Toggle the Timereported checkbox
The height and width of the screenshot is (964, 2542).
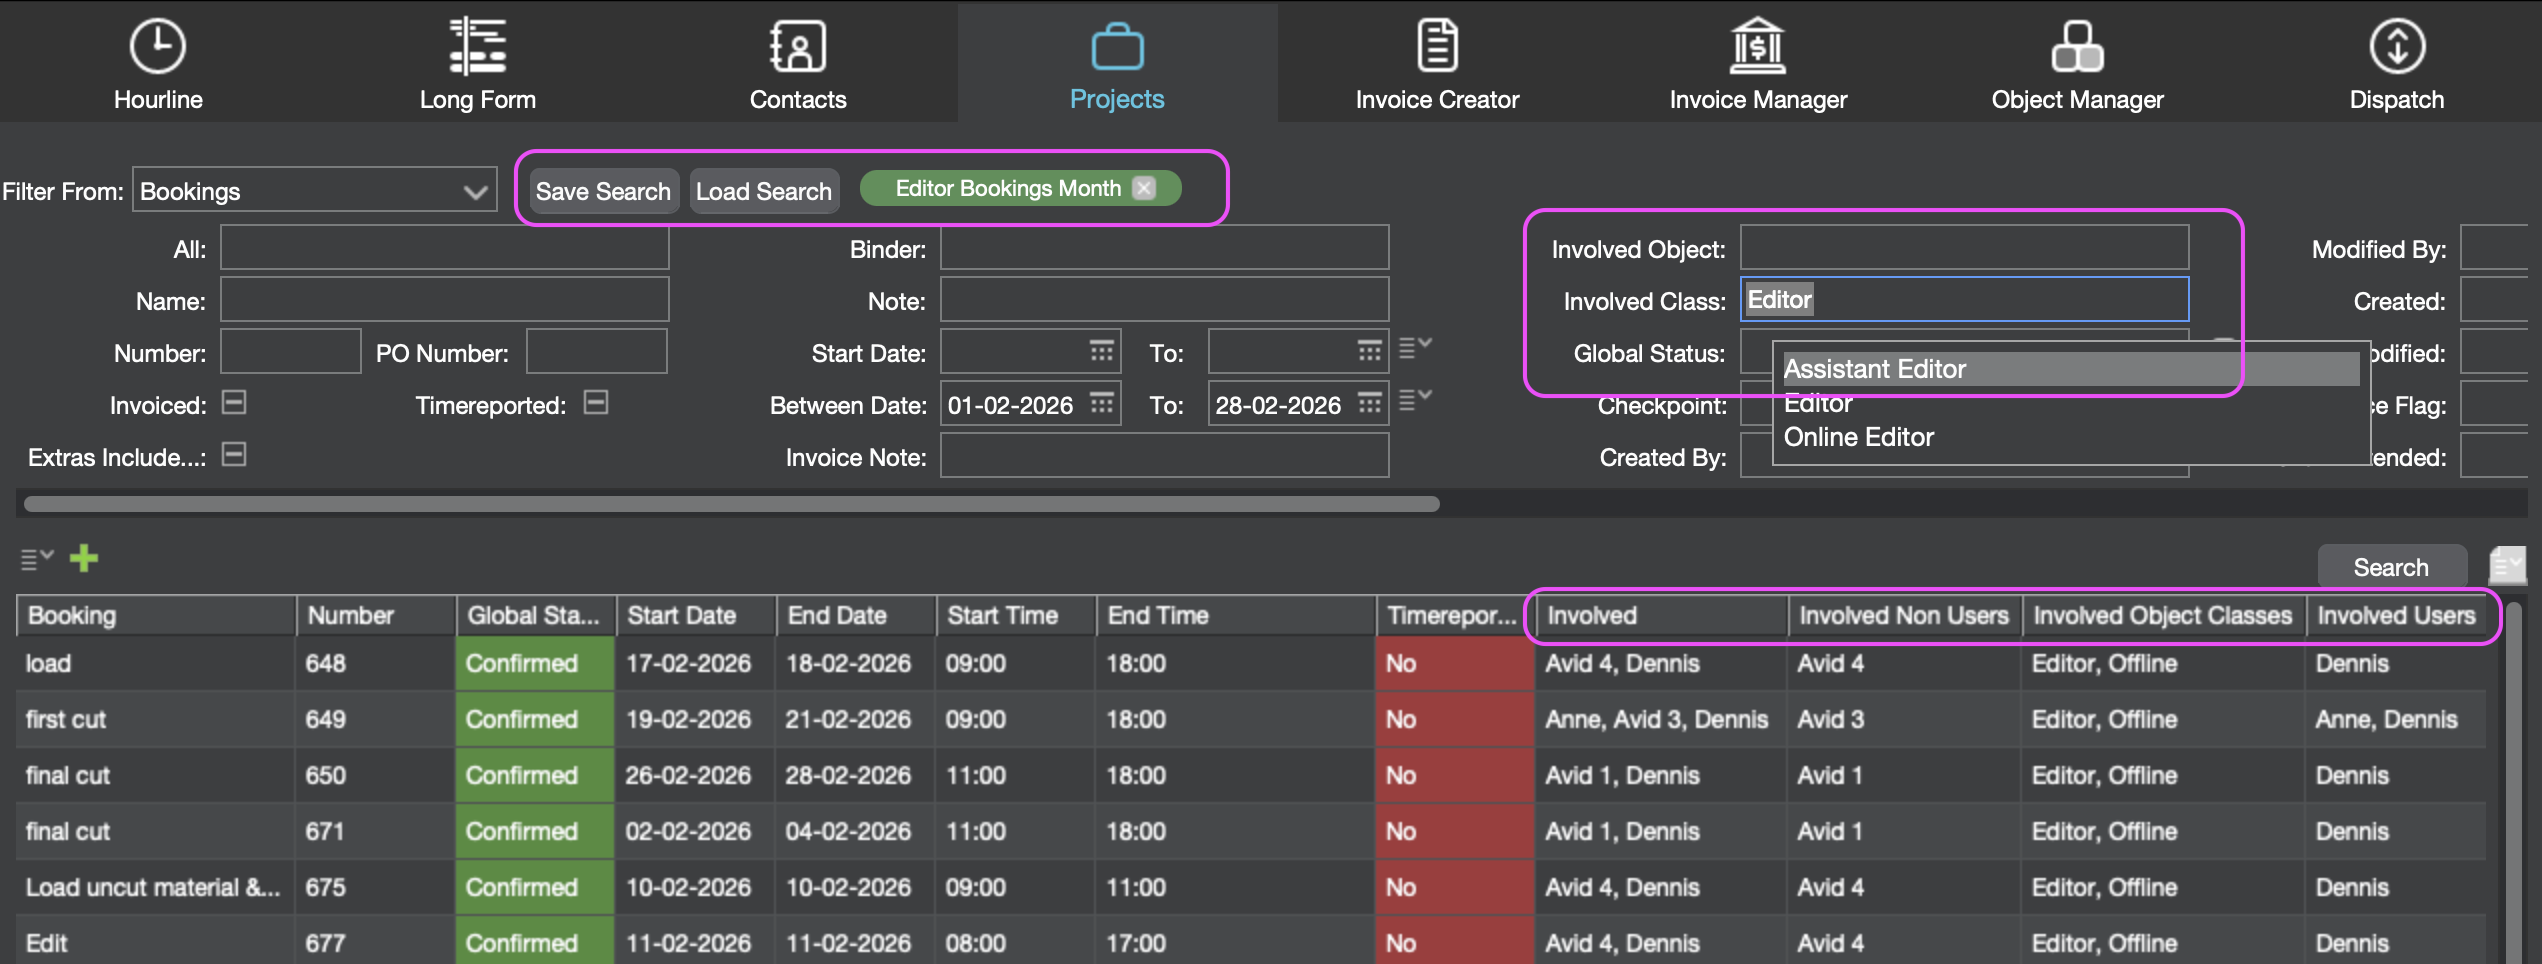596,403
